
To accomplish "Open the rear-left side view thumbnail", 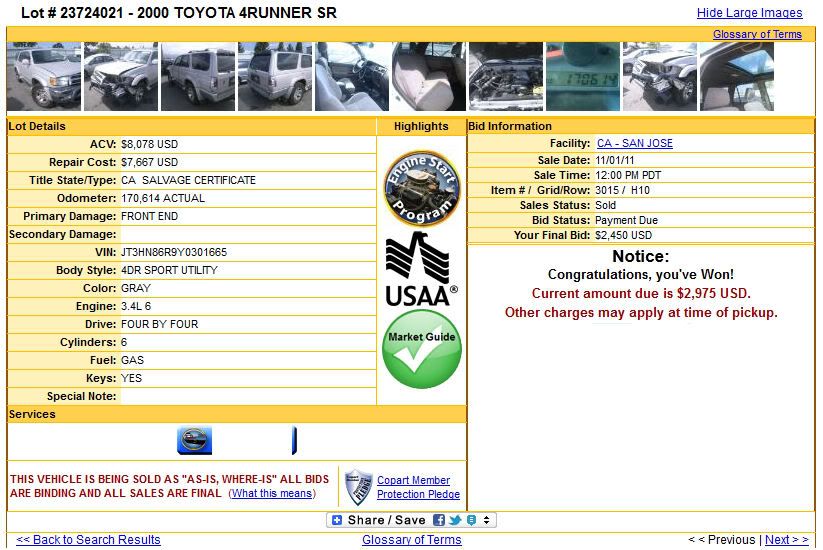I will click(x=198, y=77).
